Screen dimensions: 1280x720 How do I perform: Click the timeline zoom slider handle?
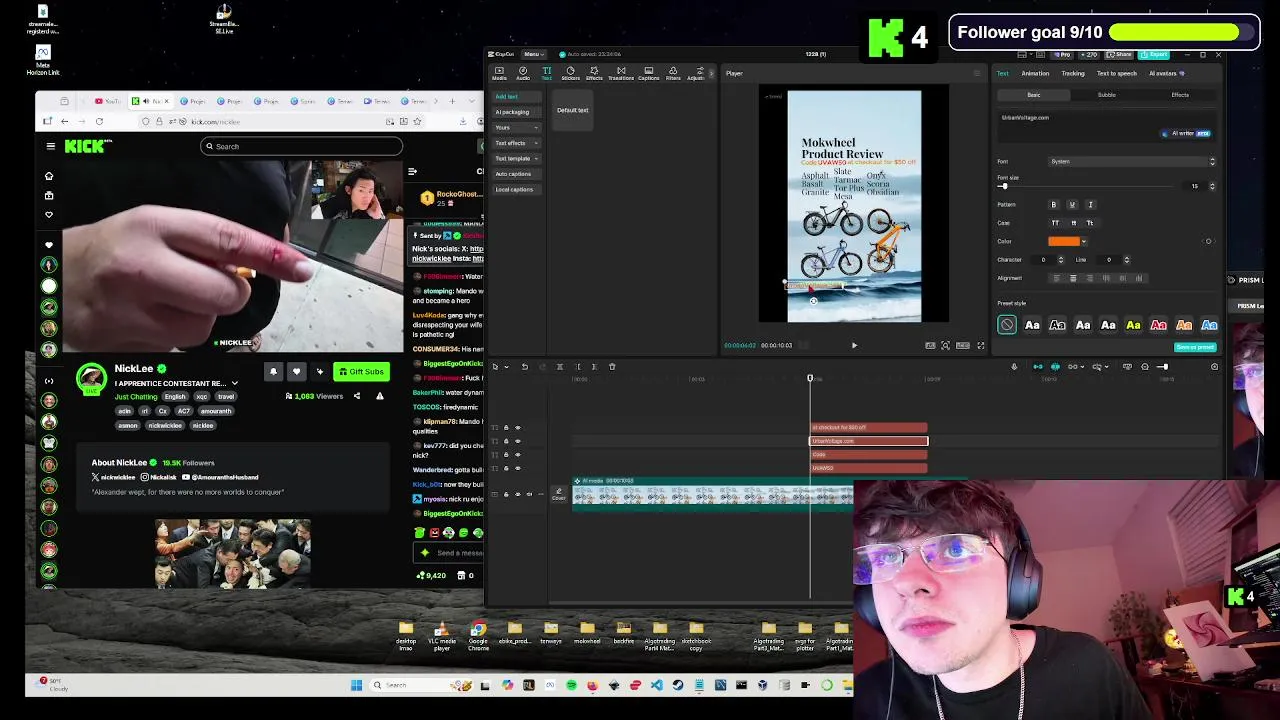(x=1165, y=367)
